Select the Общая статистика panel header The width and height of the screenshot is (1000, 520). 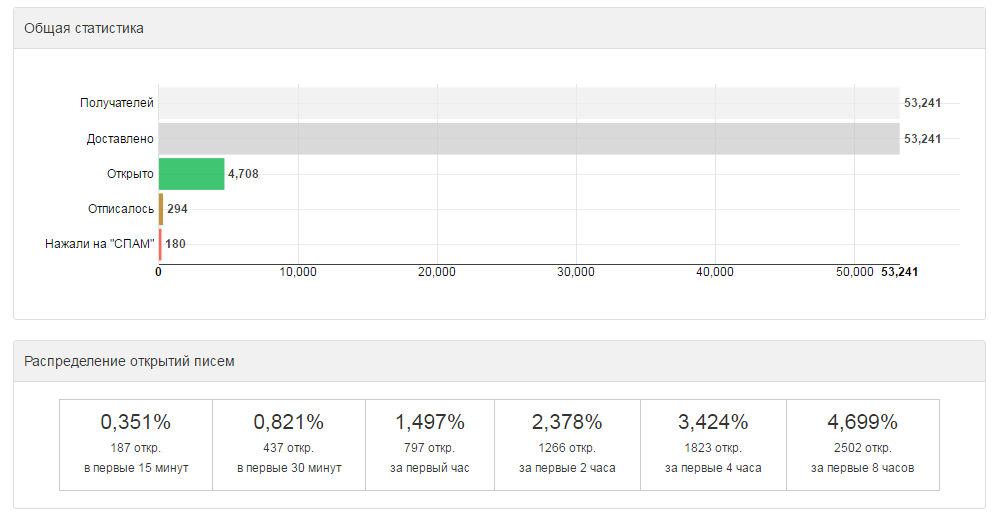click(499, 29)
